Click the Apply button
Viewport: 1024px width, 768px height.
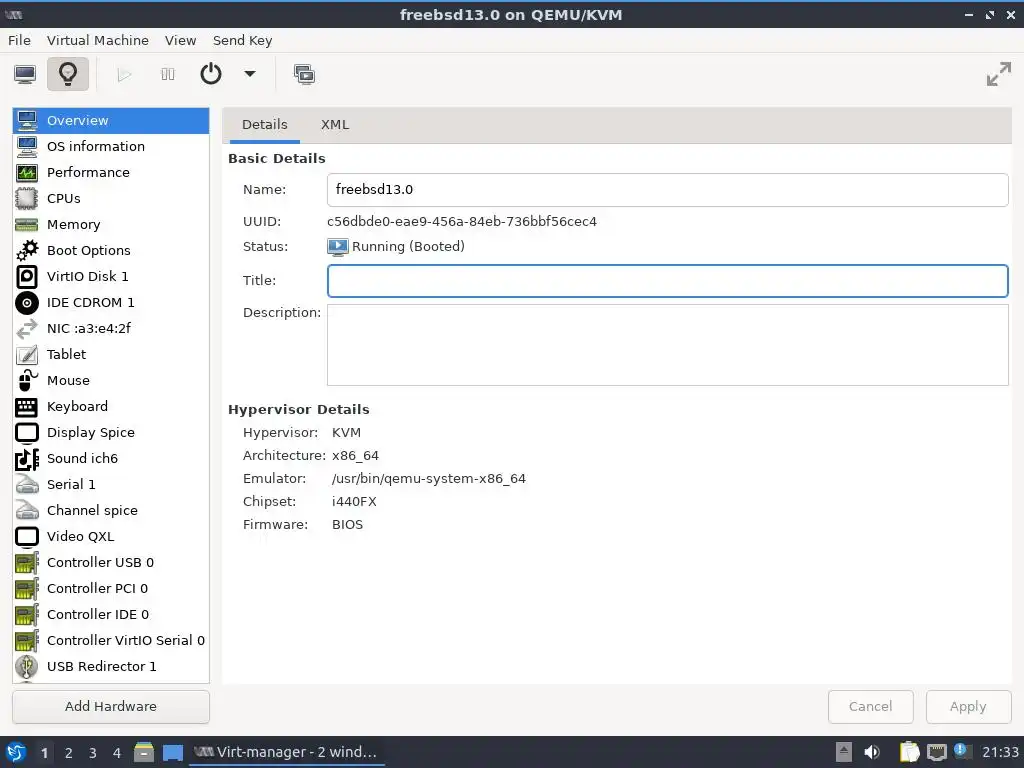click(x=968, y=707)
